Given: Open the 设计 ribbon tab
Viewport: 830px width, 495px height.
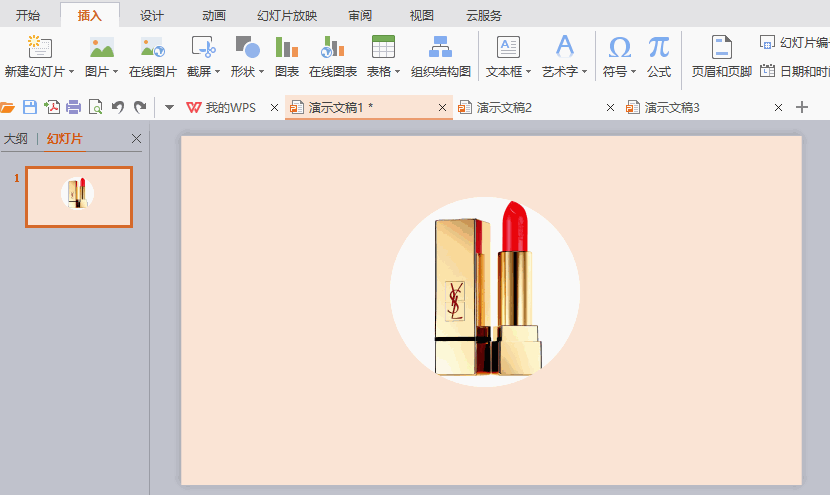Looking at the screenshot, I should coord(152,15).
